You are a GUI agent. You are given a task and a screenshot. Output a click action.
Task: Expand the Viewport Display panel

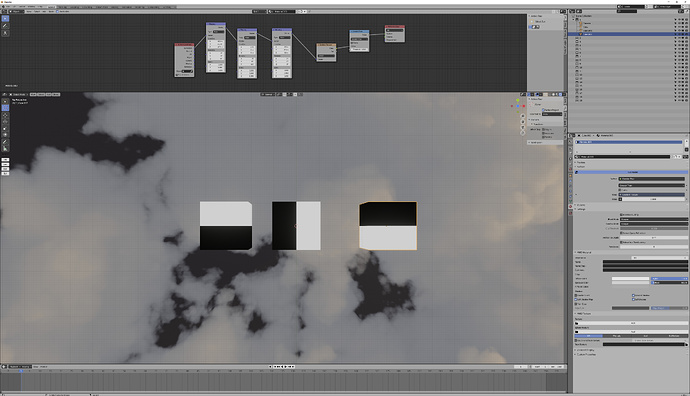click(576, 350)
